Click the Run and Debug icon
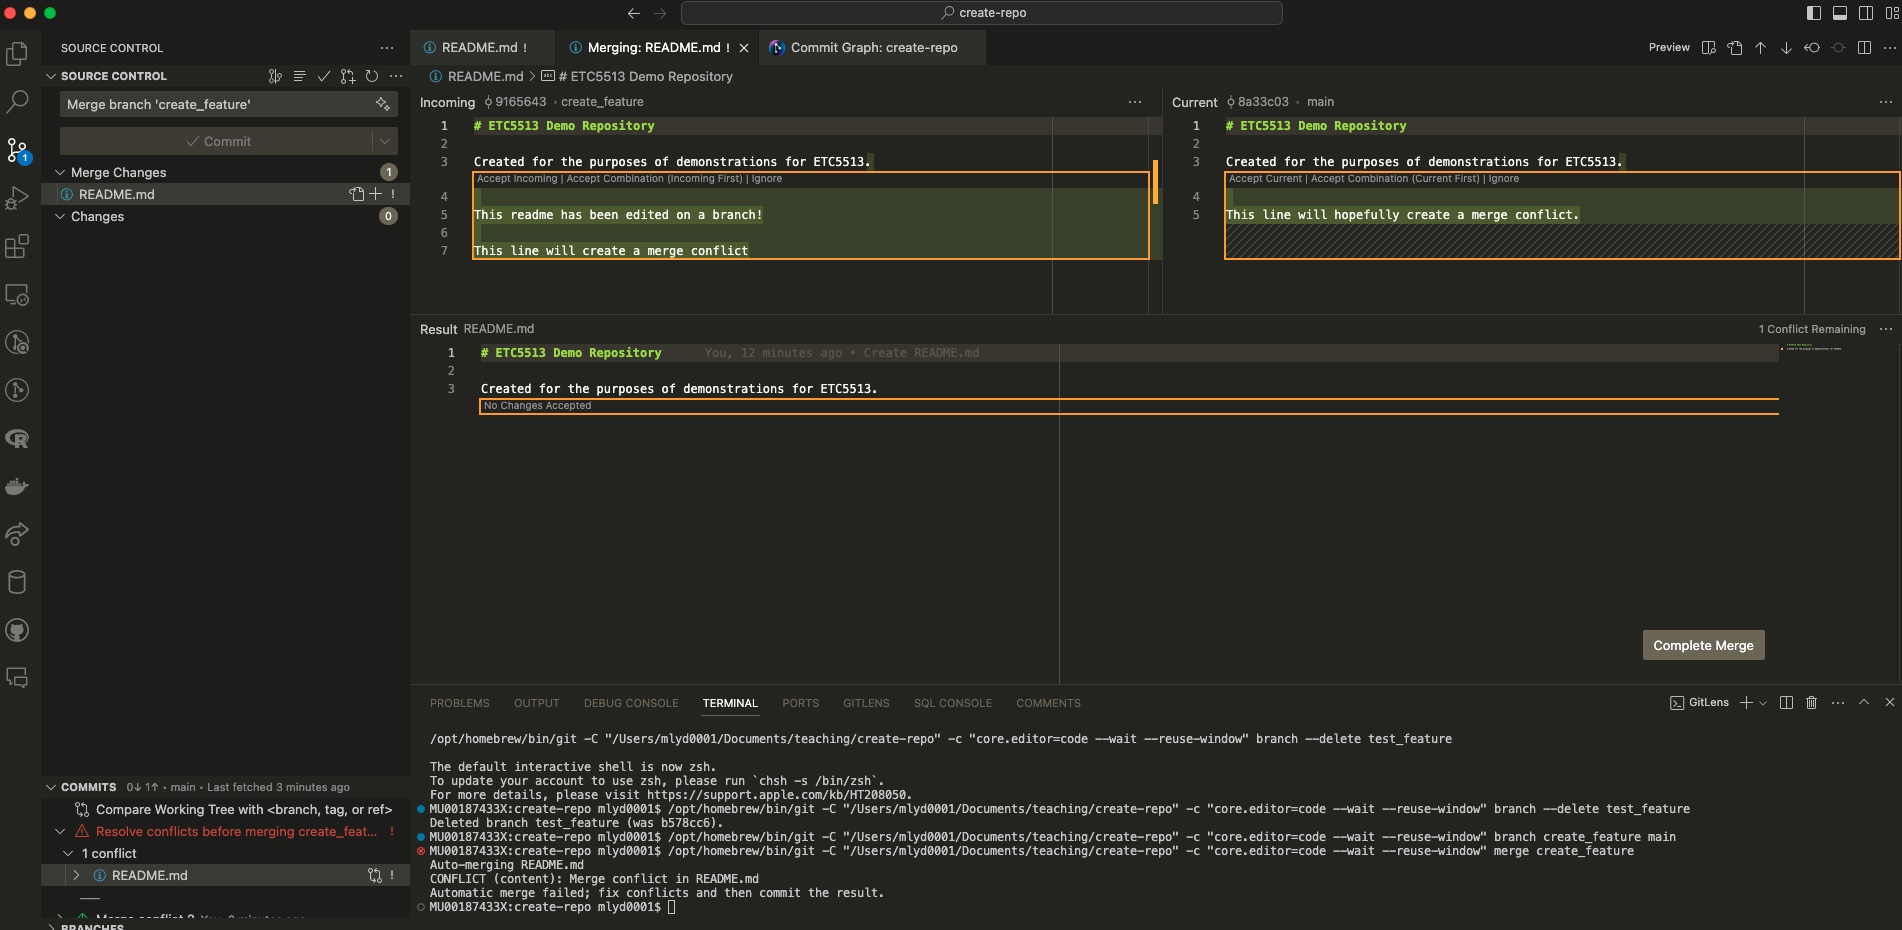The height and width of the screenshot is (930, 1902). [17, 198]
